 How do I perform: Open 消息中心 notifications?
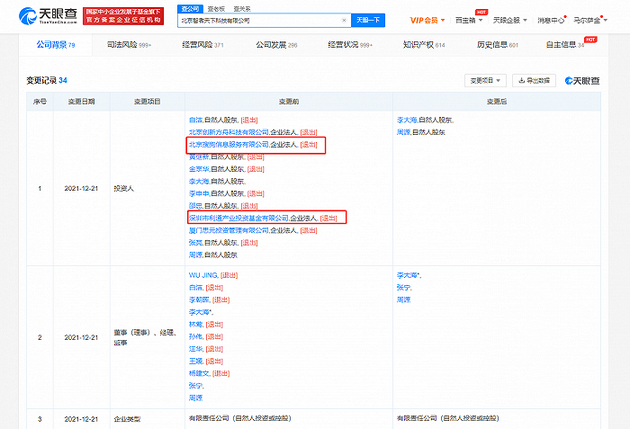[551, 20]
